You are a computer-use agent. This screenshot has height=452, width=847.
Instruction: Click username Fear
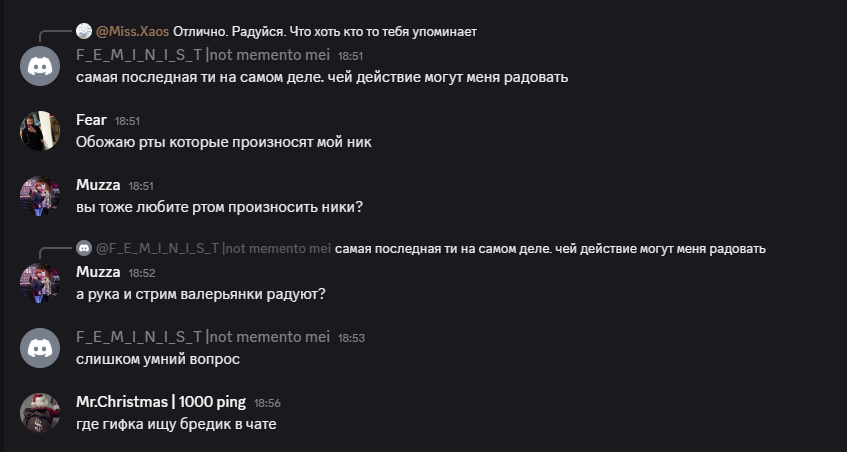[91, 120]
